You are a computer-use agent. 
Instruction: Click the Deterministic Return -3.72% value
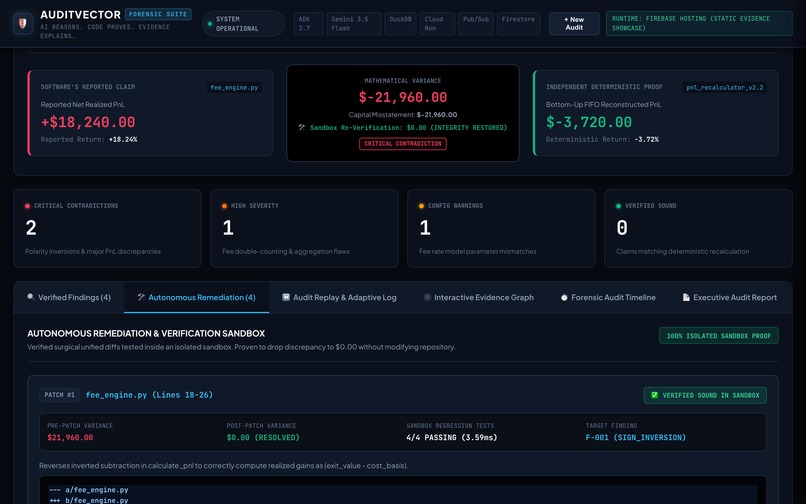647,139
